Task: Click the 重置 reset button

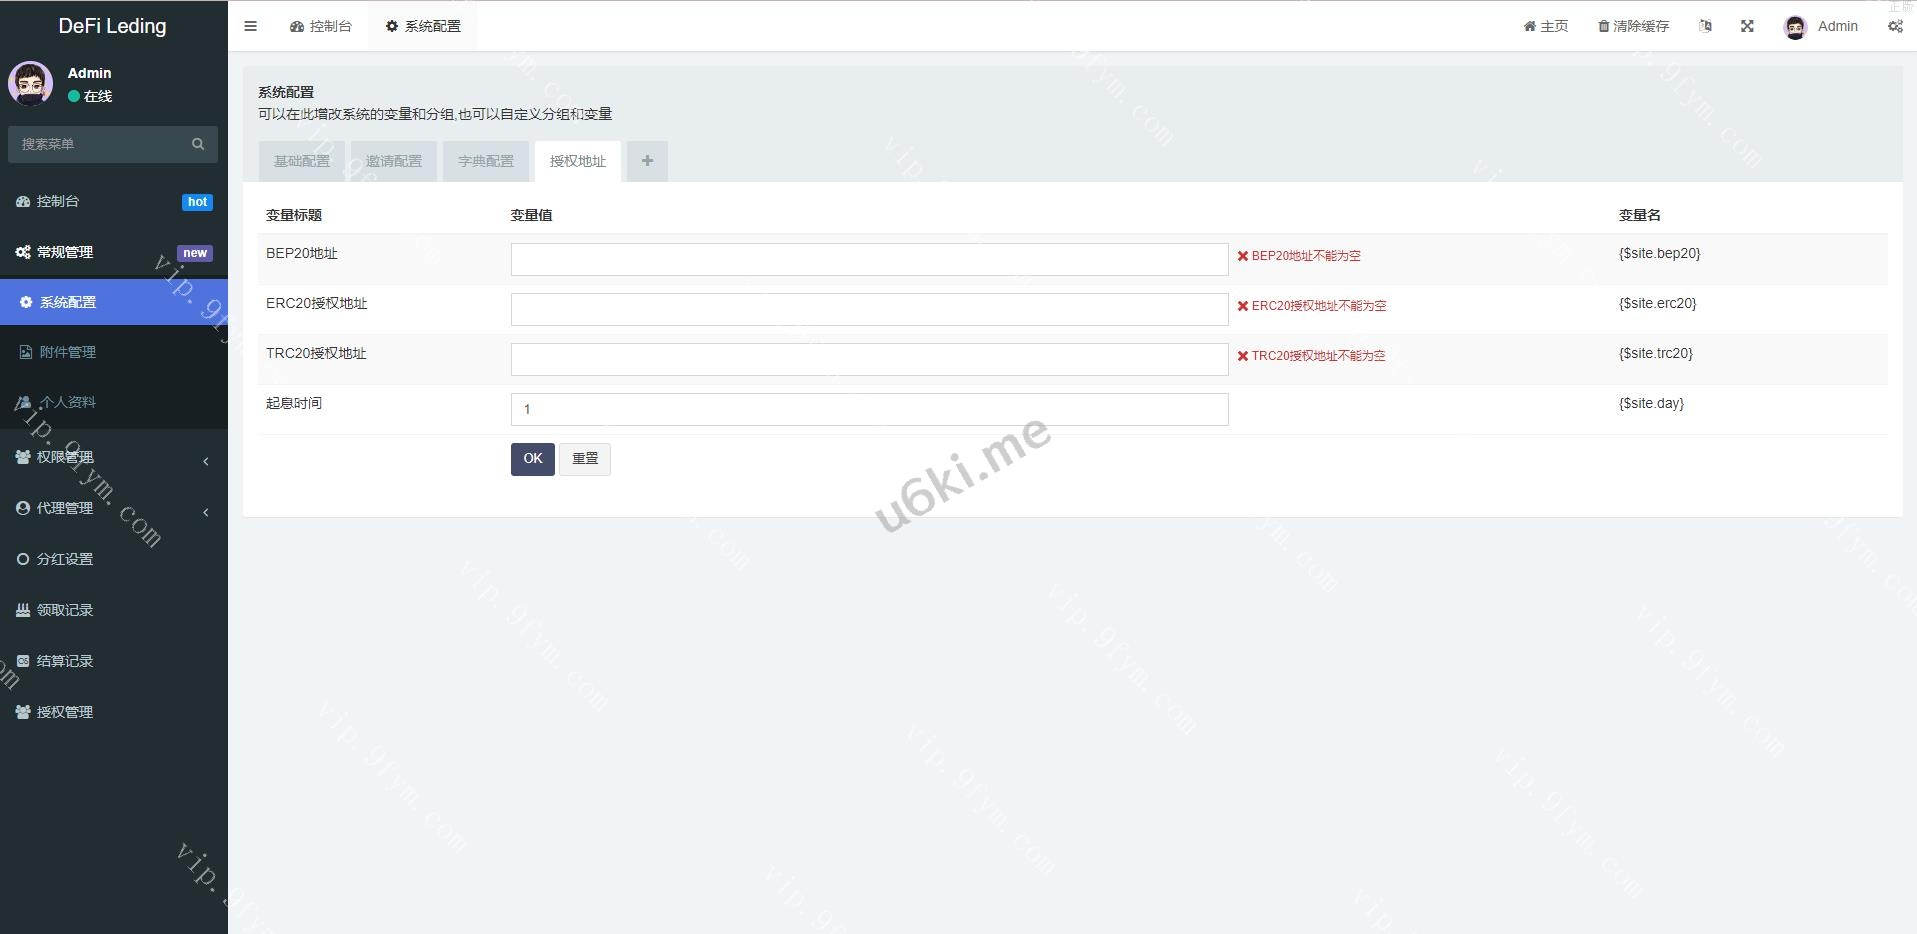Action: pyautogui.click(x=585, y=459)
